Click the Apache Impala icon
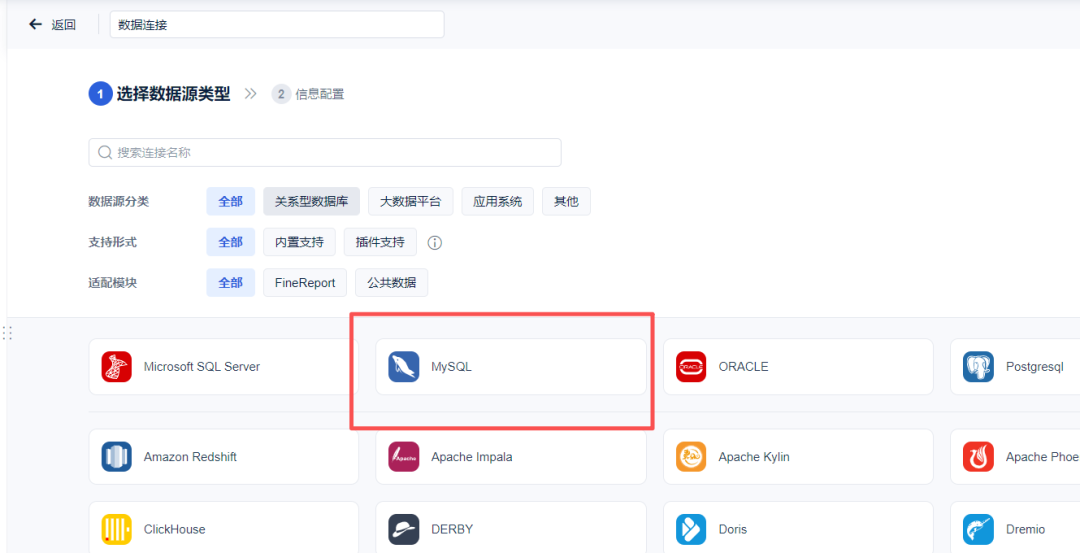The height and width of the screenshot is (553, 1080). pyautogui.click(x=404, y=457)
